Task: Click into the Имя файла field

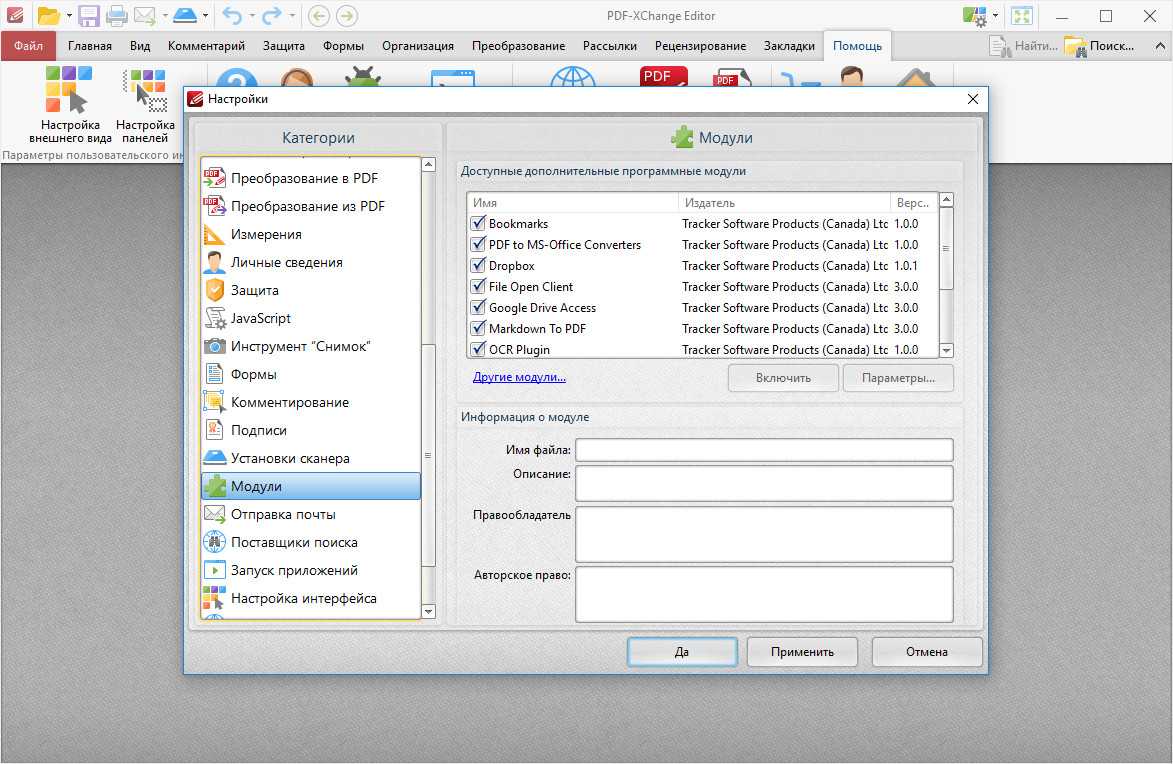Action: point(763,450)
